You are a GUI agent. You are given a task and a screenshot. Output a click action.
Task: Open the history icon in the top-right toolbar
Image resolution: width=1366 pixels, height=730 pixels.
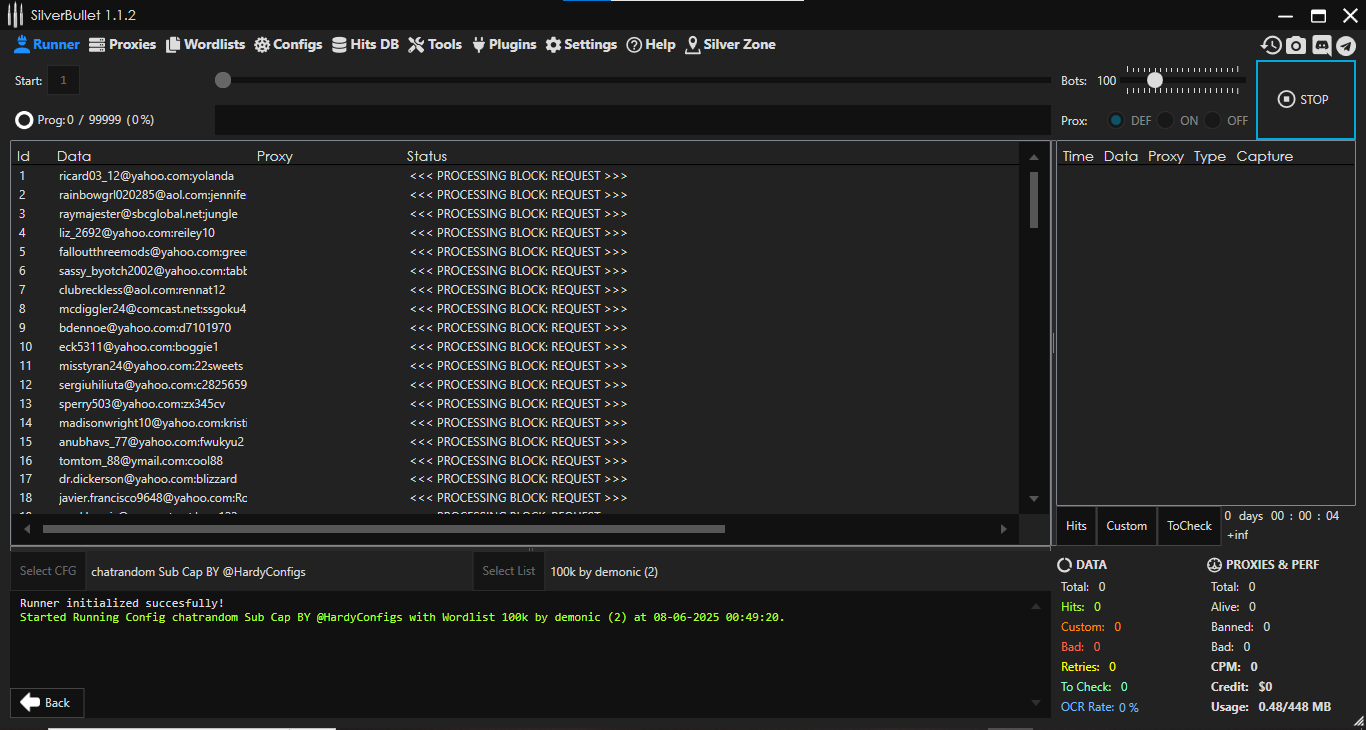(x=1271, y=45)
